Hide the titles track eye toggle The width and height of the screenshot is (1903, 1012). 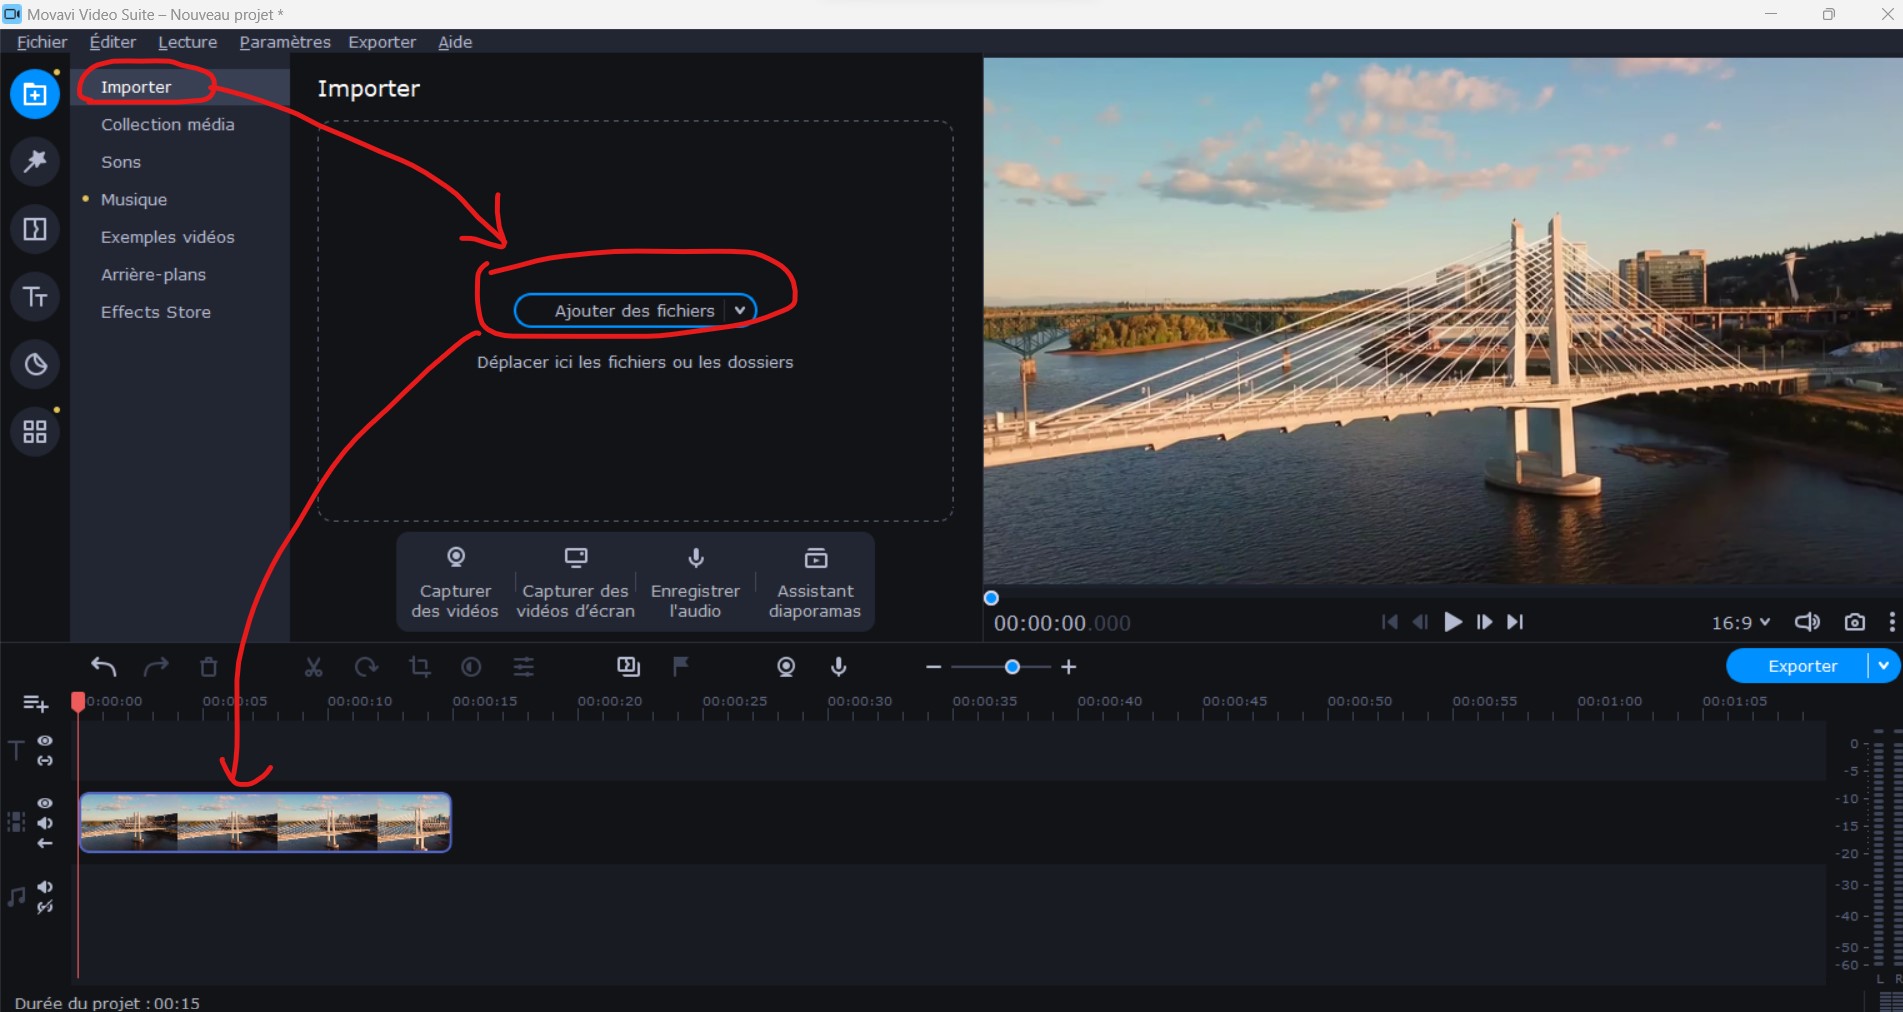coord(45,741)
